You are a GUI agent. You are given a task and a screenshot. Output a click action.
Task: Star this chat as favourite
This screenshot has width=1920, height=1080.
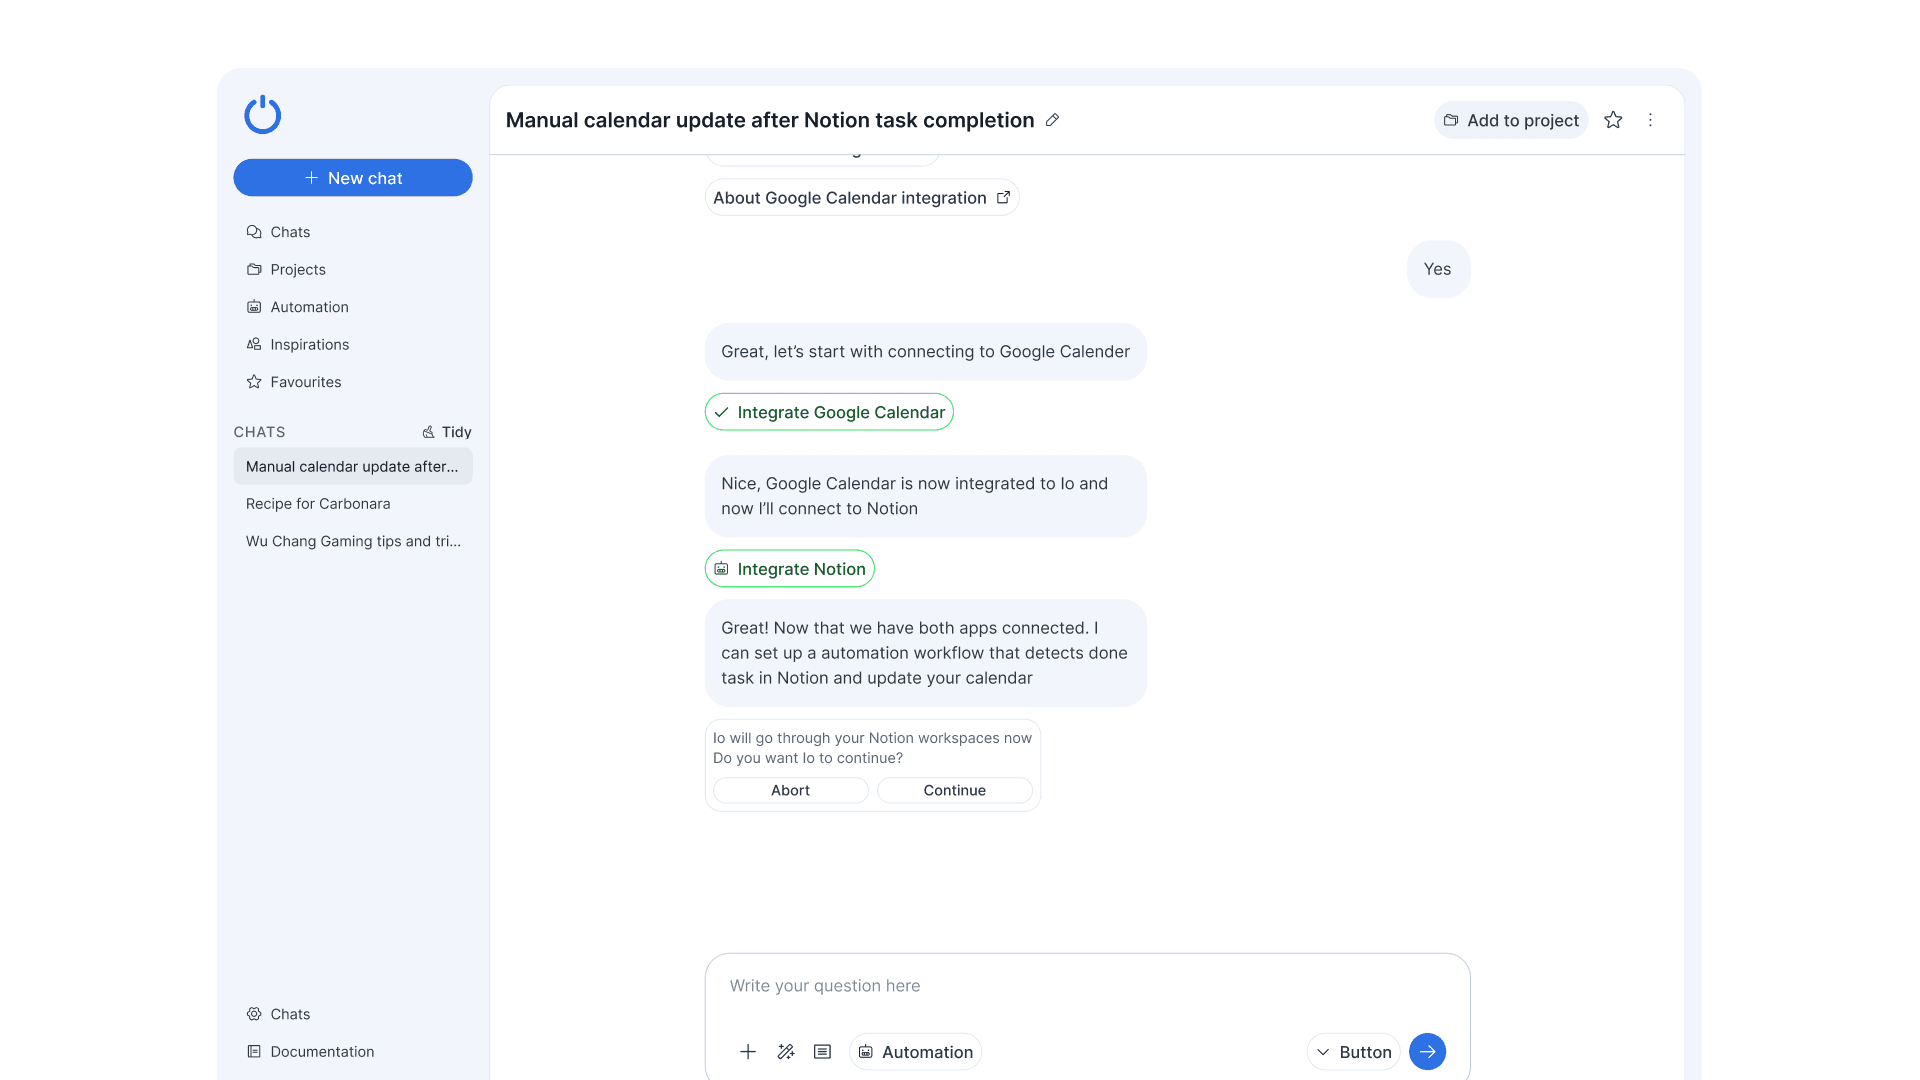[x=1613, y=120]
